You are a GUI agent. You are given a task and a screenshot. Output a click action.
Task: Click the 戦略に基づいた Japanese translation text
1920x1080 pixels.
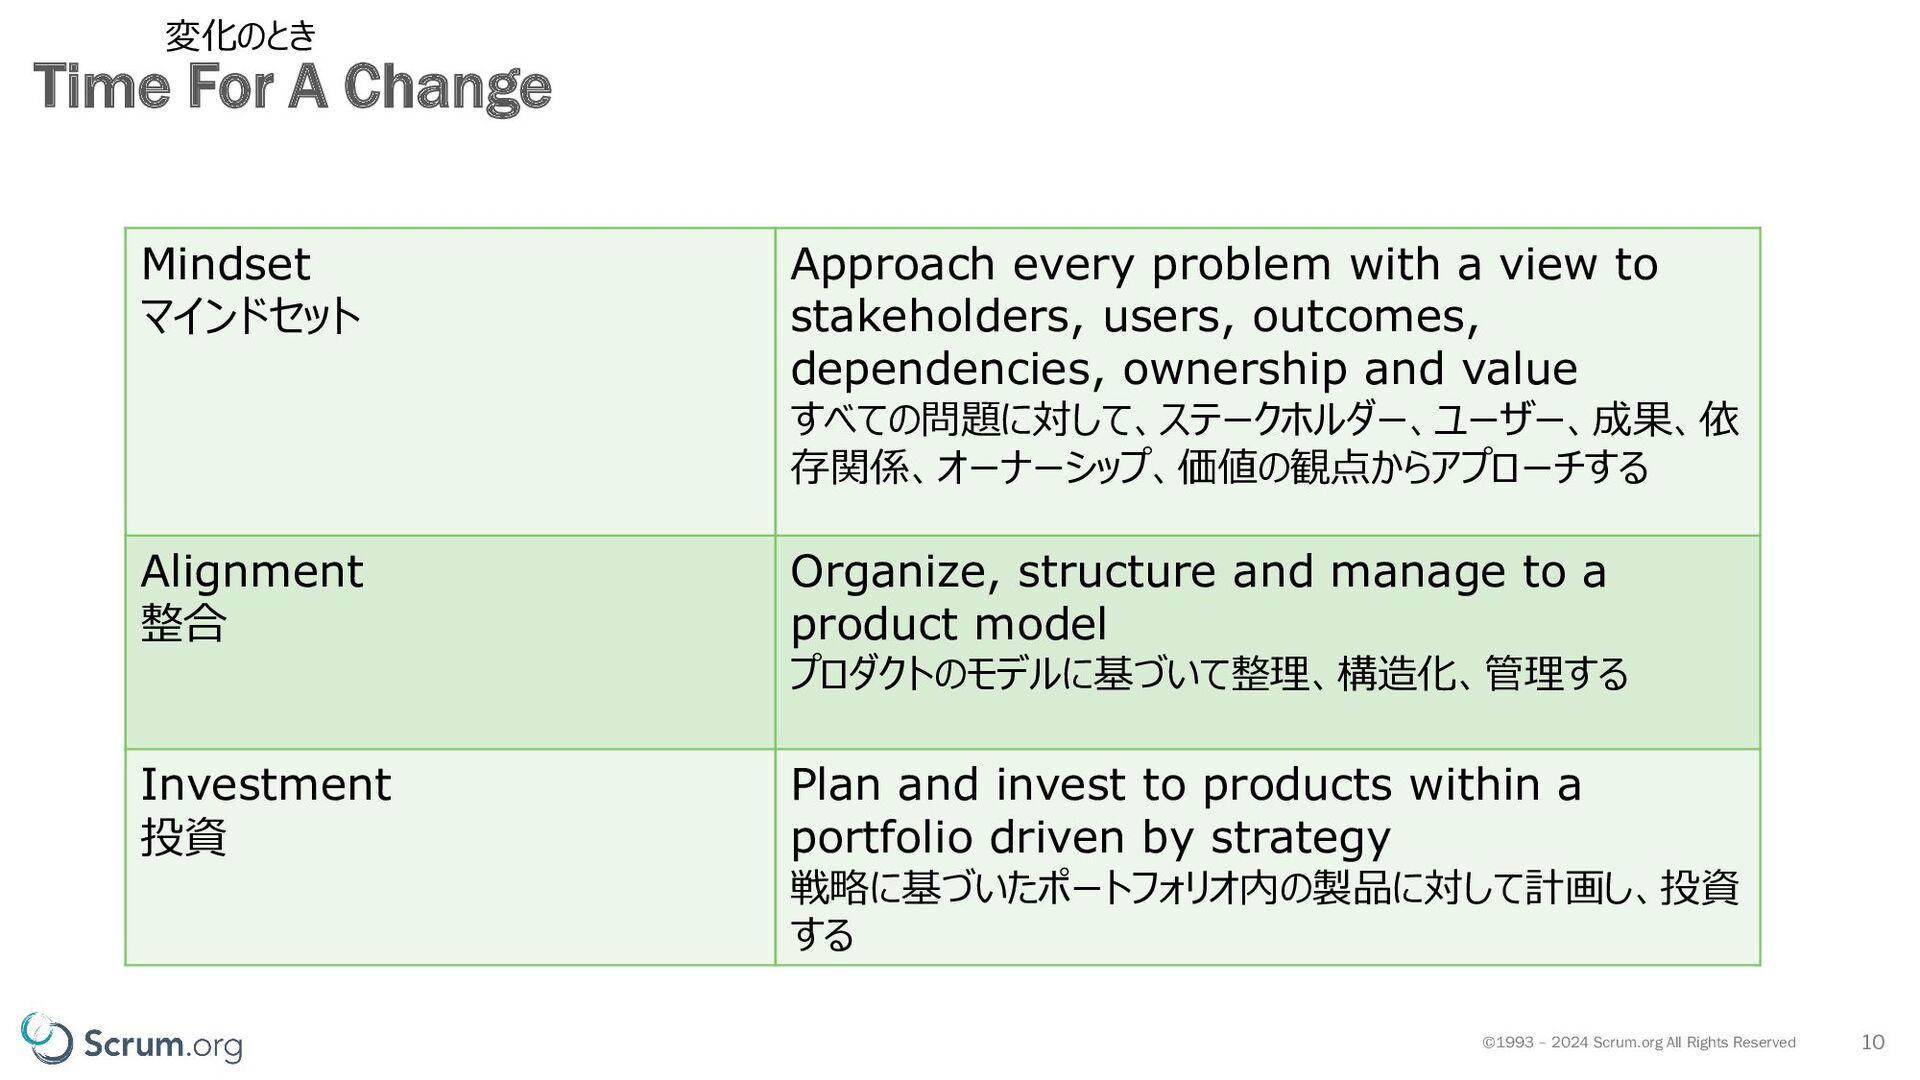(1264, 910)
